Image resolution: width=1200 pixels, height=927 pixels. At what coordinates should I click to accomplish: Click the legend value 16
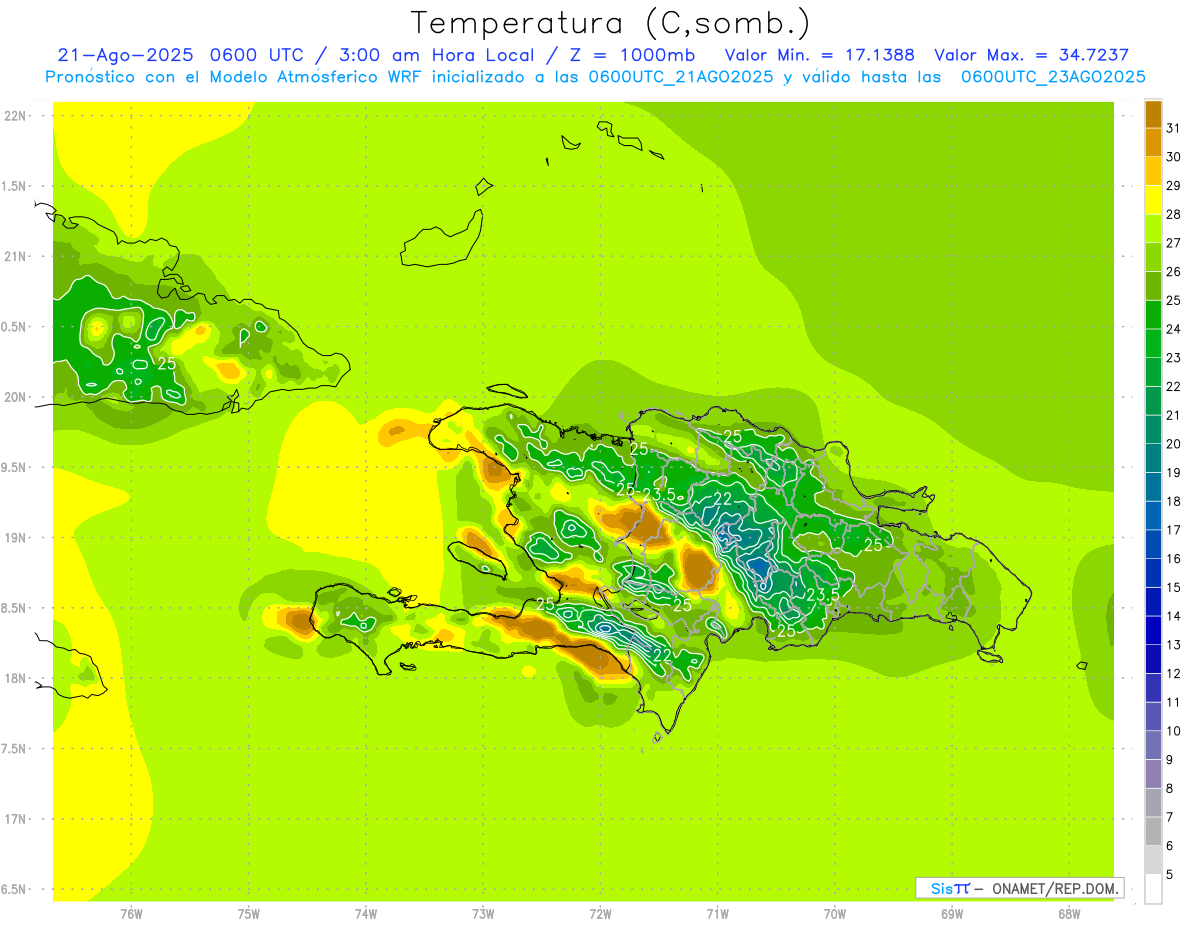coord(1174,559)
